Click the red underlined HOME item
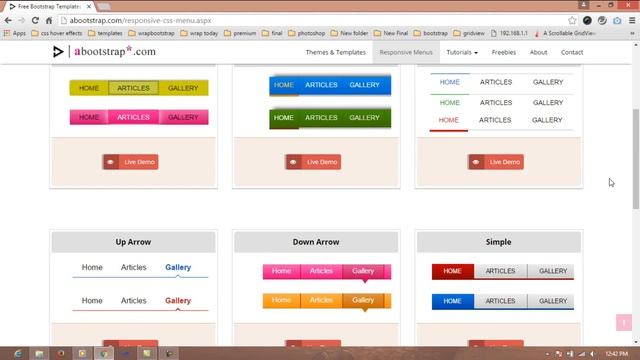640x360 pixels. (x=449, y=120)
